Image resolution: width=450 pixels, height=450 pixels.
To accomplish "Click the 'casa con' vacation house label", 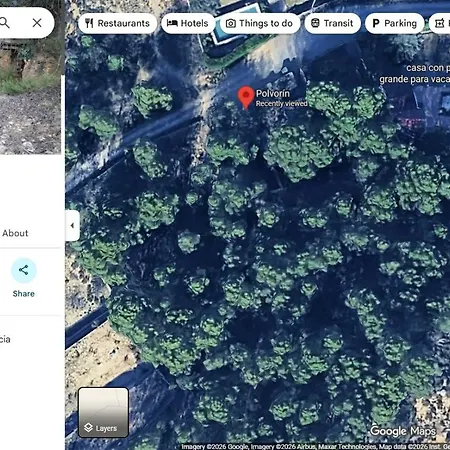I will [415, 73].
